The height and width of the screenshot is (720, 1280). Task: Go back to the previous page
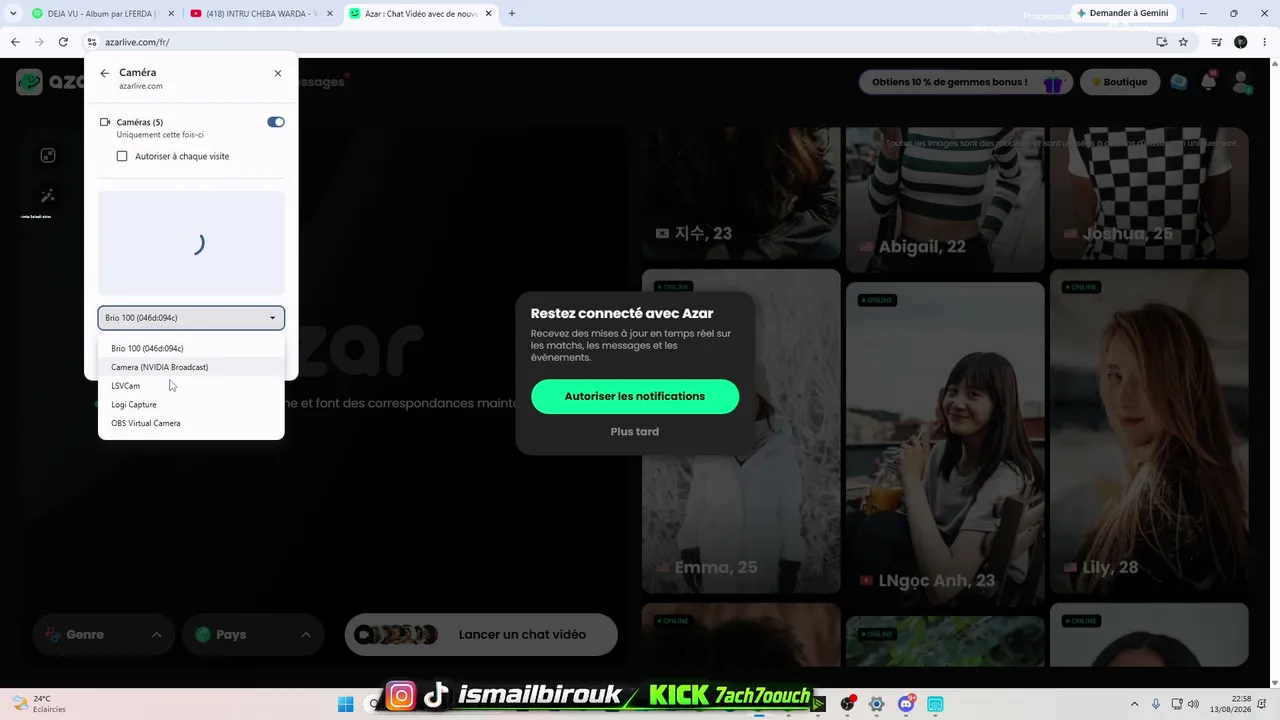[x=15, y=42]
